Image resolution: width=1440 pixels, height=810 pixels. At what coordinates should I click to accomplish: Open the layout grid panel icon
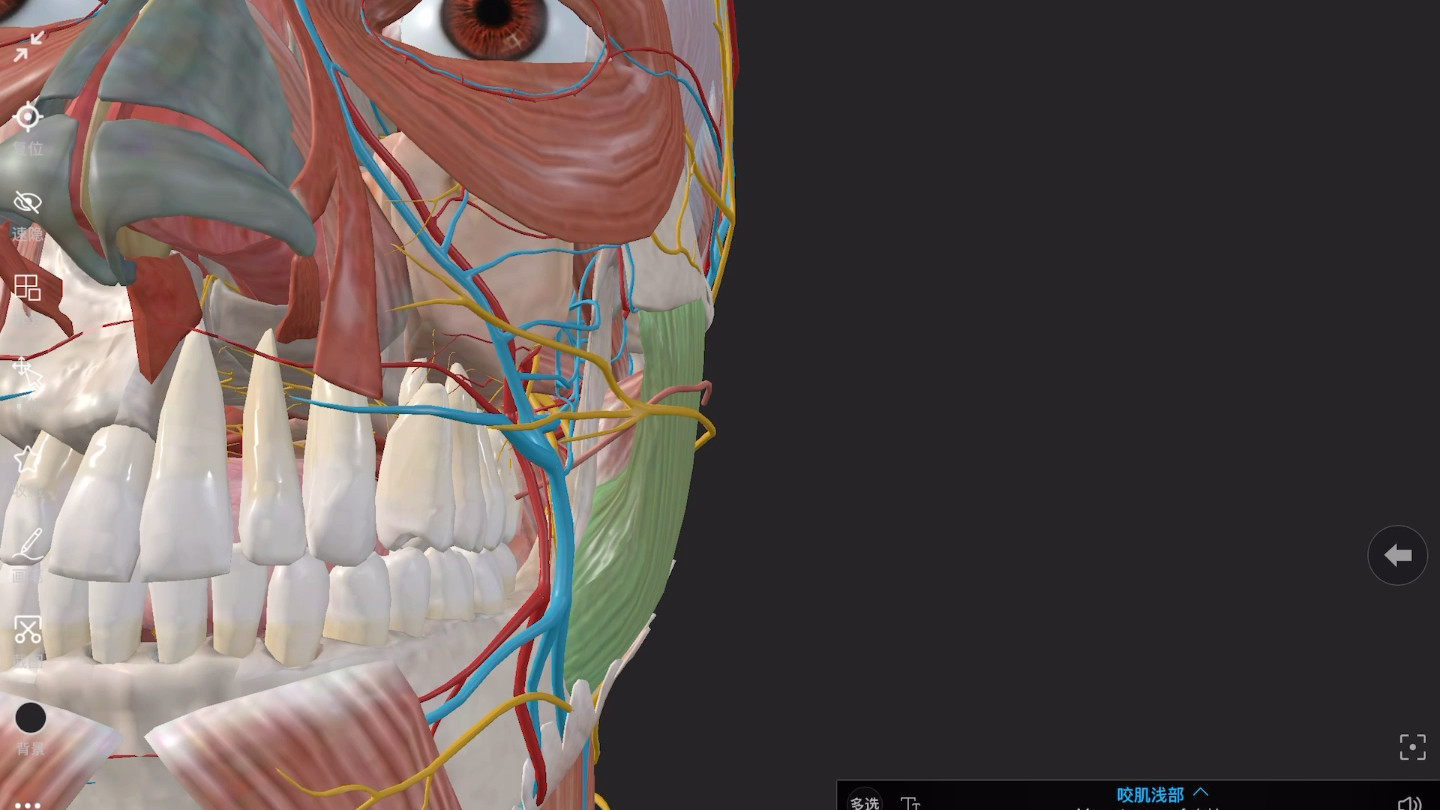point(28,288)
